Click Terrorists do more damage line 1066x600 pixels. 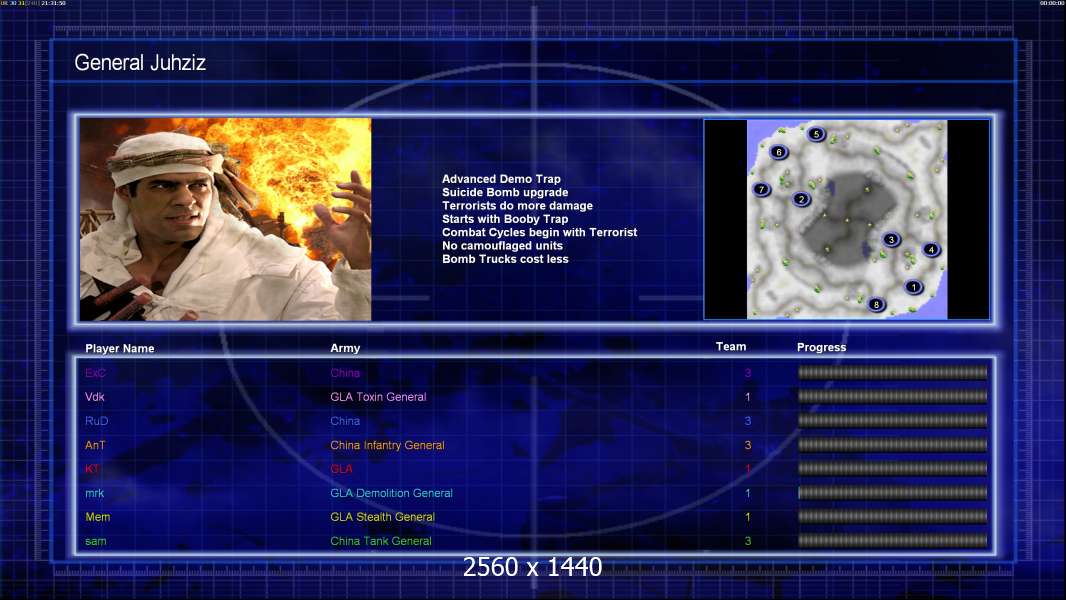tap(517, 206)
